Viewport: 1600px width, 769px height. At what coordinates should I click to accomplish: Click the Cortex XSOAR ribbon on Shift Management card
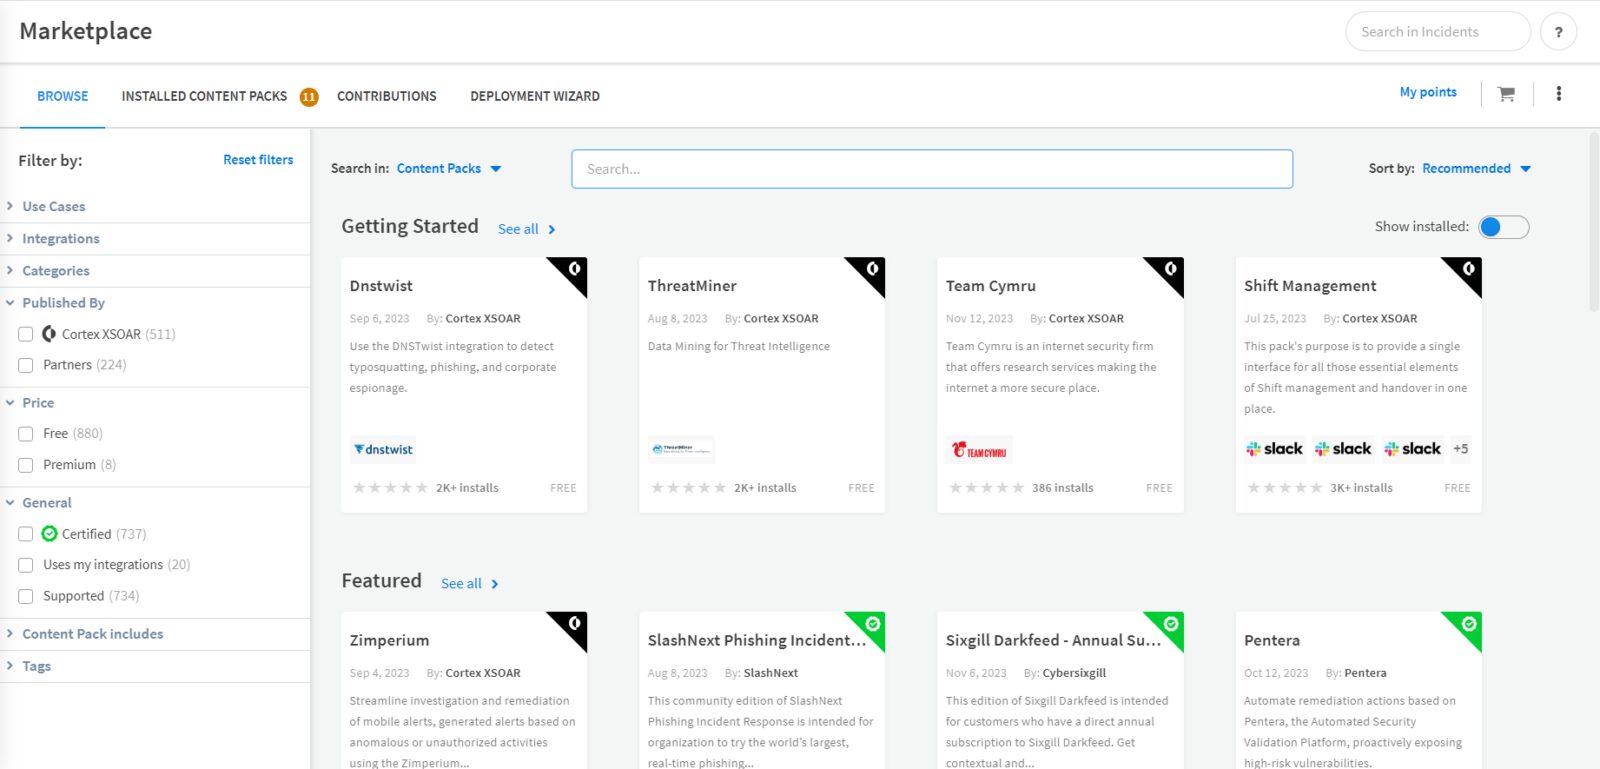[1468, 271]
